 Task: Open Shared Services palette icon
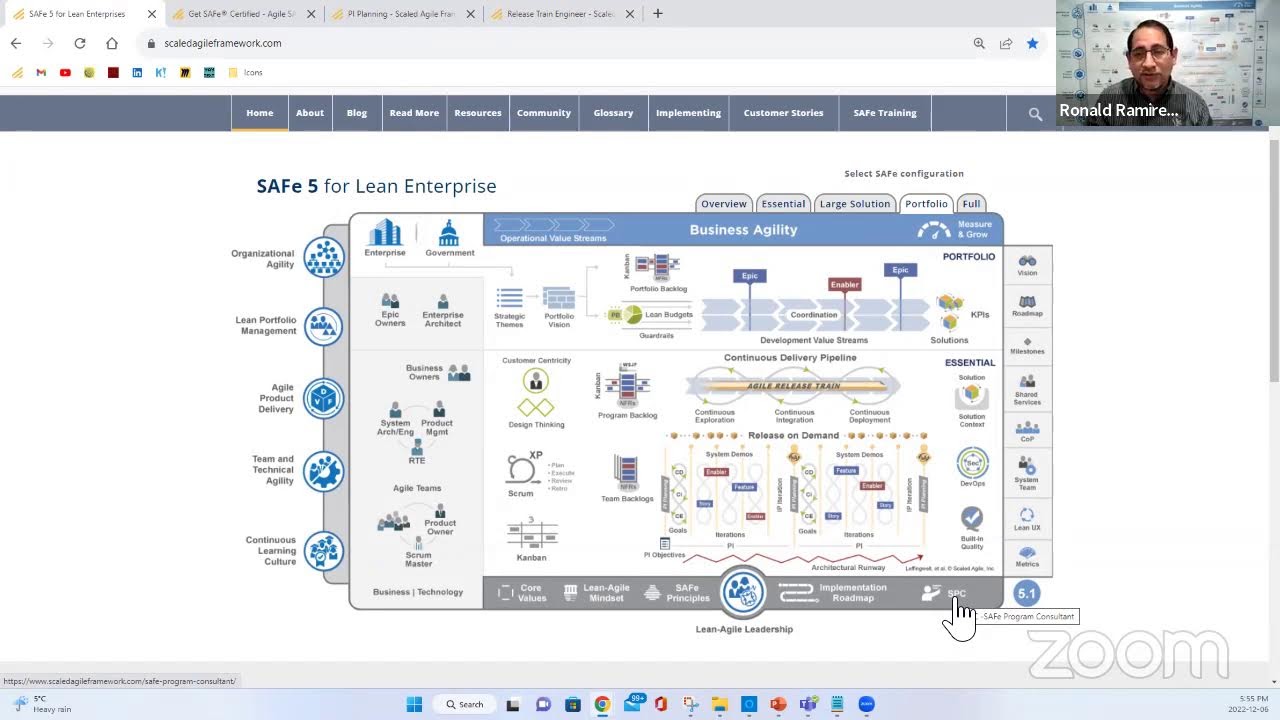tap(1027, 381)
